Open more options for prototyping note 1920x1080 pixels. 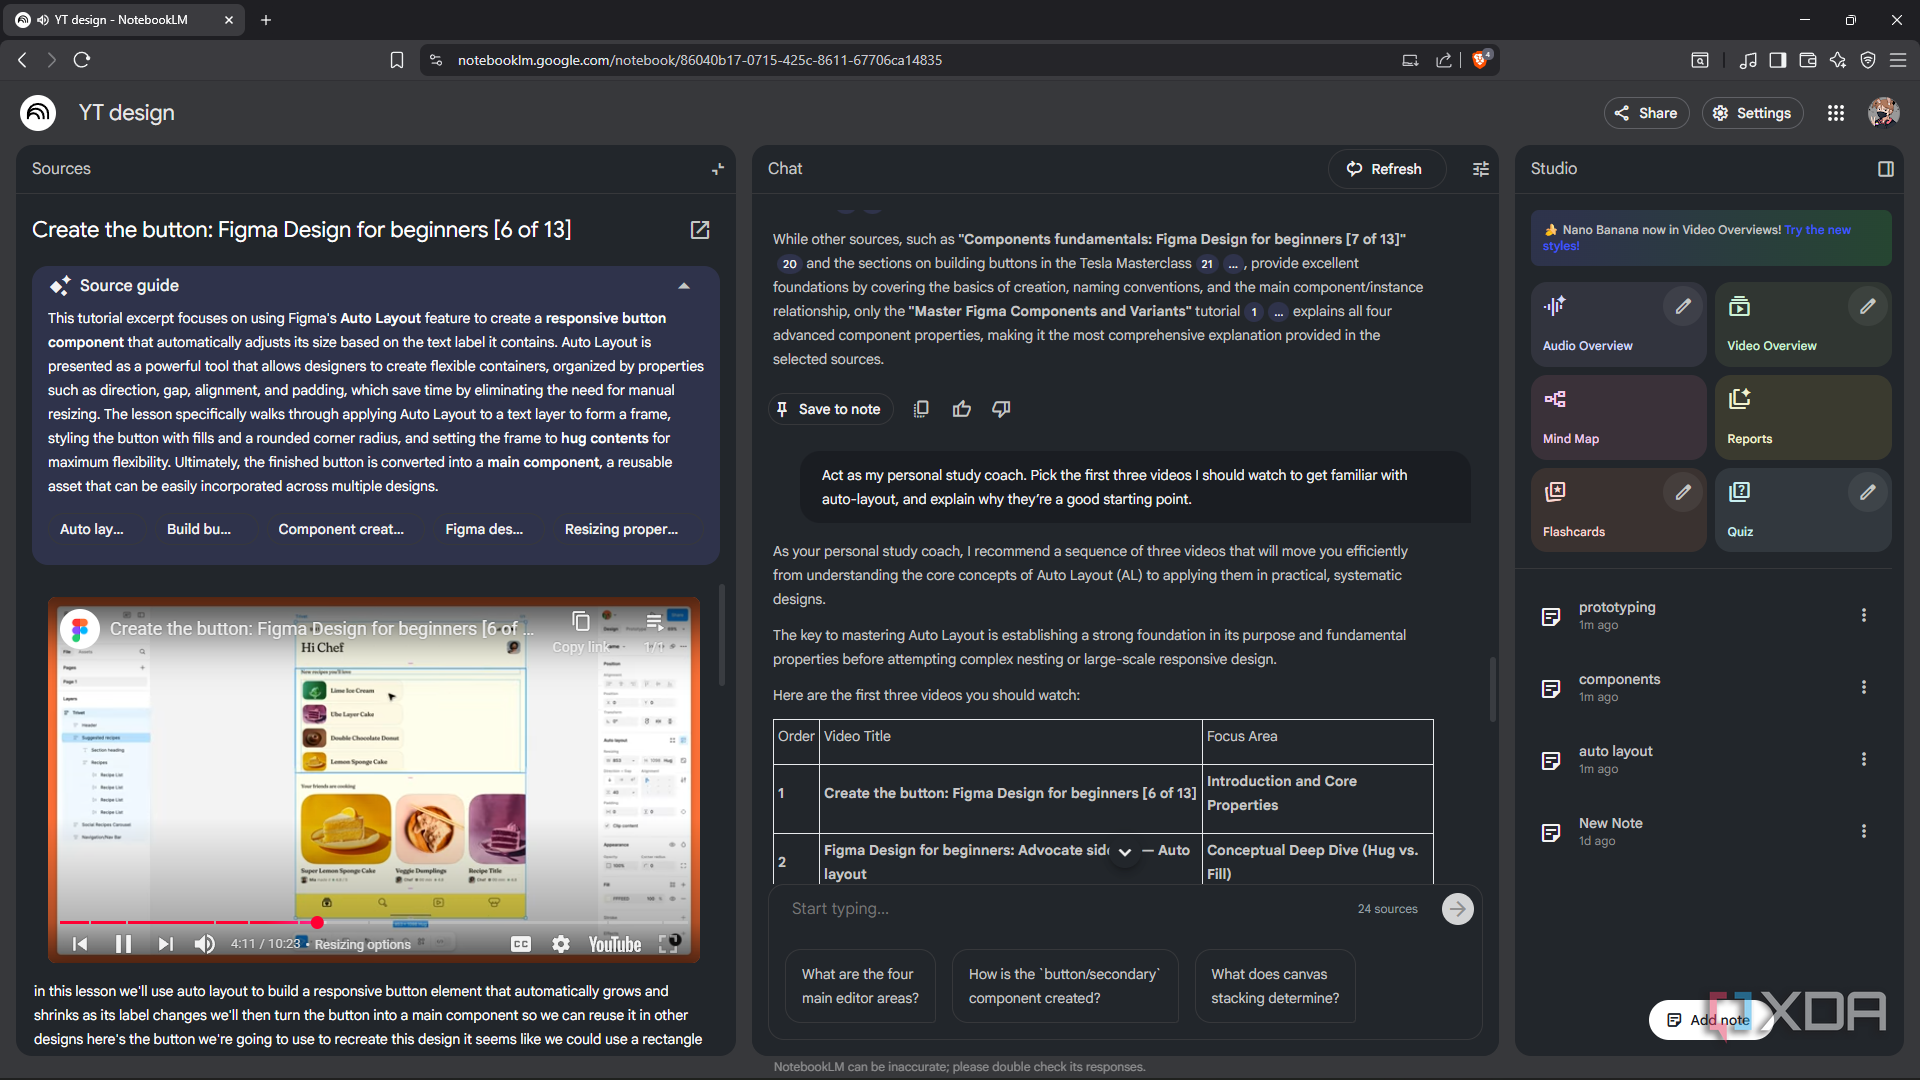coord(1863,615)
